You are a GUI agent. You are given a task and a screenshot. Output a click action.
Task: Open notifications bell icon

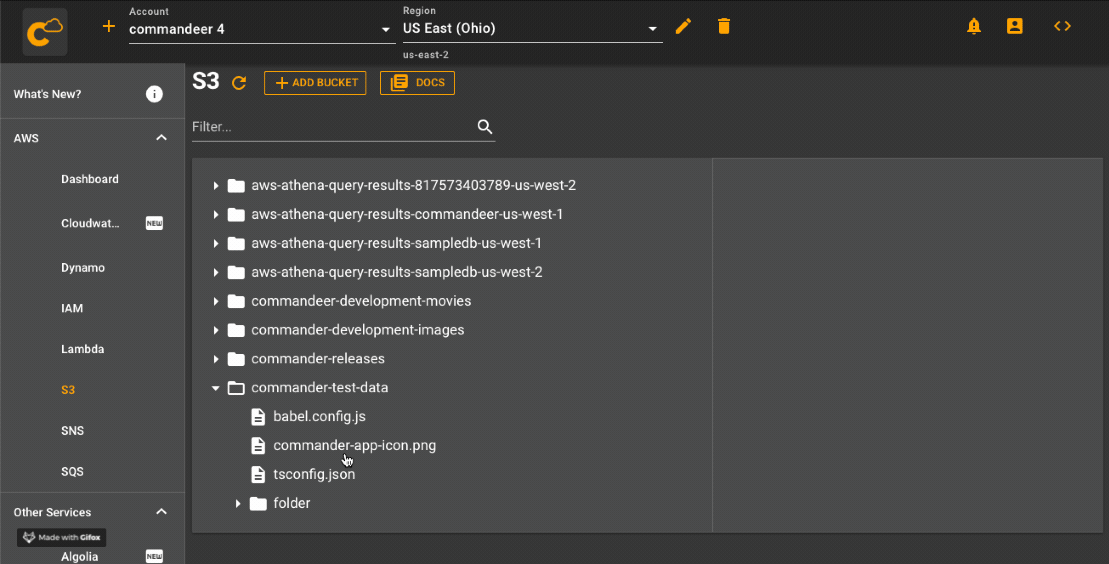974,26
